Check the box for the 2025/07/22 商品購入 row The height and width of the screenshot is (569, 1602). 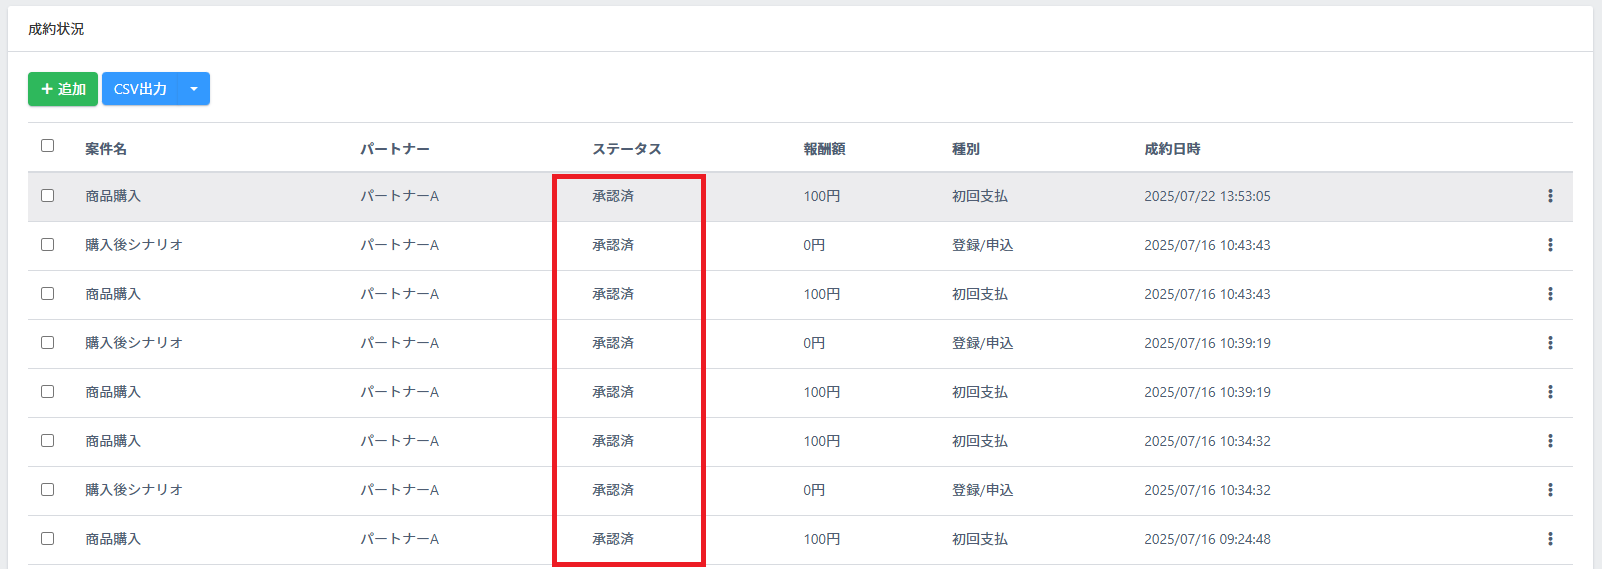click(x=47, y=196)
